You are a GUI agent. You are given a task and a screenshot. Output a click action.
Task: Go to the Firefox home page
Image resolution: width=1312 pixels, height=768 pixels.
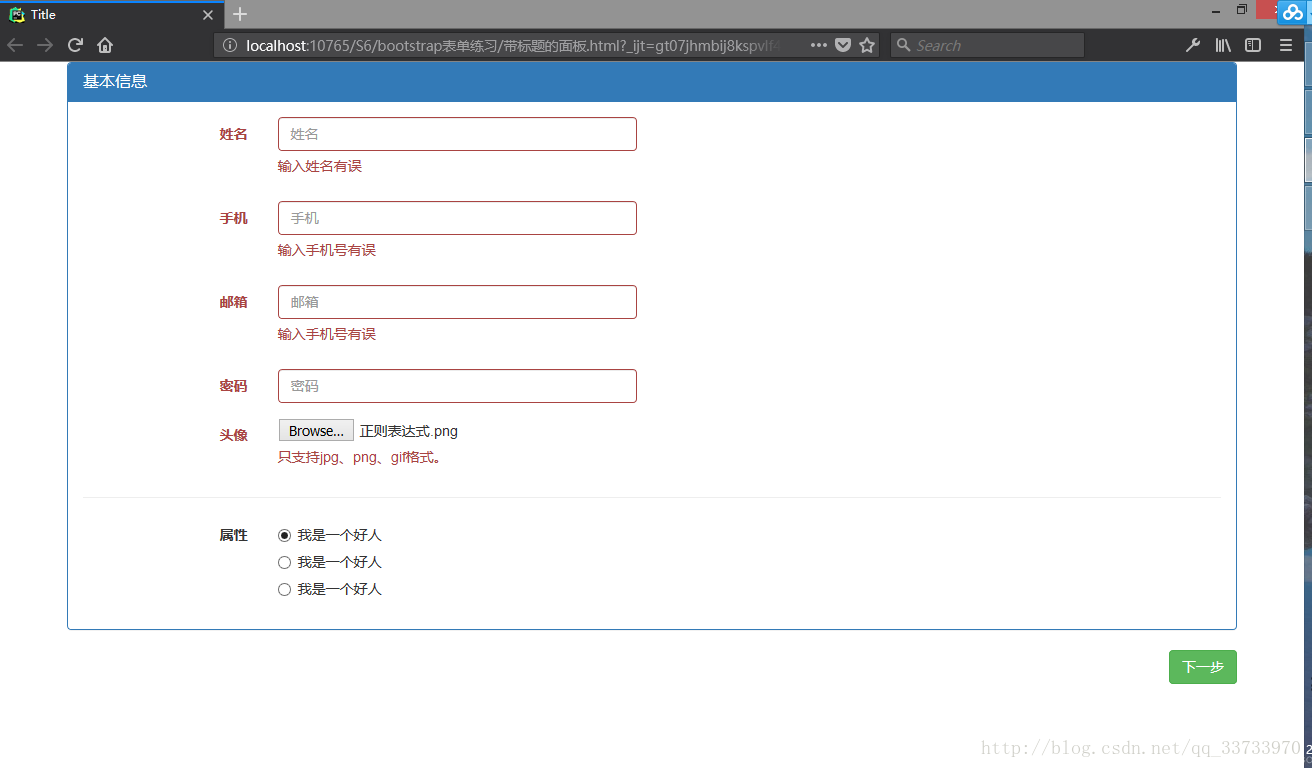pyautogui.click(x=105, y=45)
